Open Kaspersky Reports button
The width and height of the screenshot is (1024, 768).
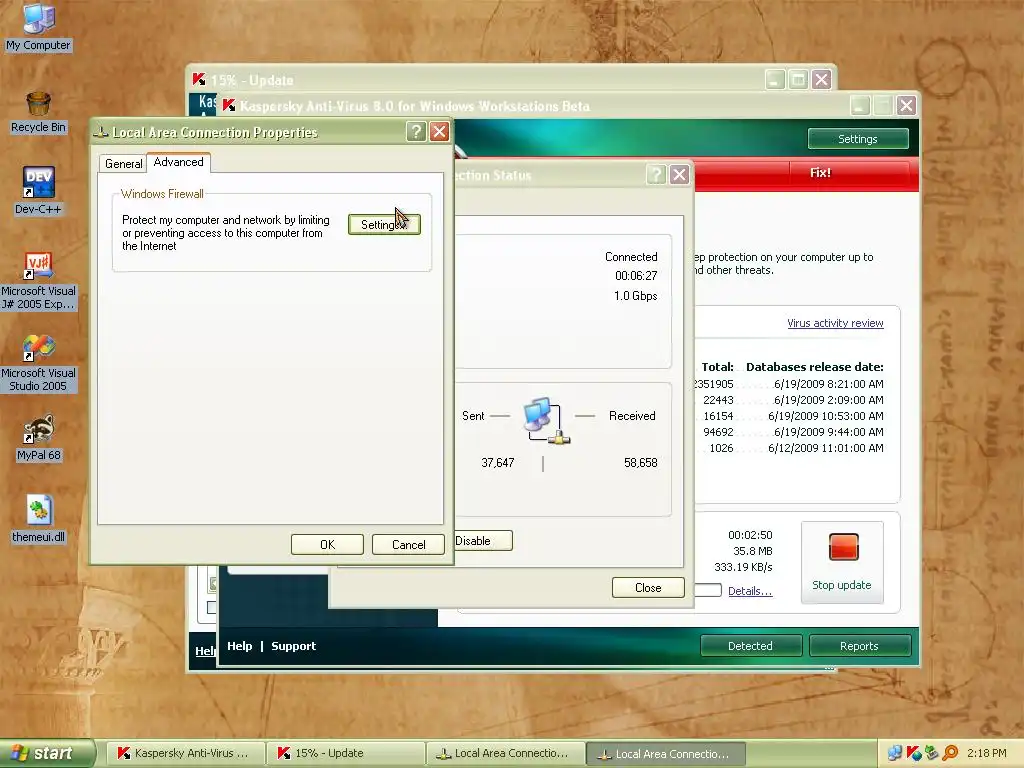[859, 646]
